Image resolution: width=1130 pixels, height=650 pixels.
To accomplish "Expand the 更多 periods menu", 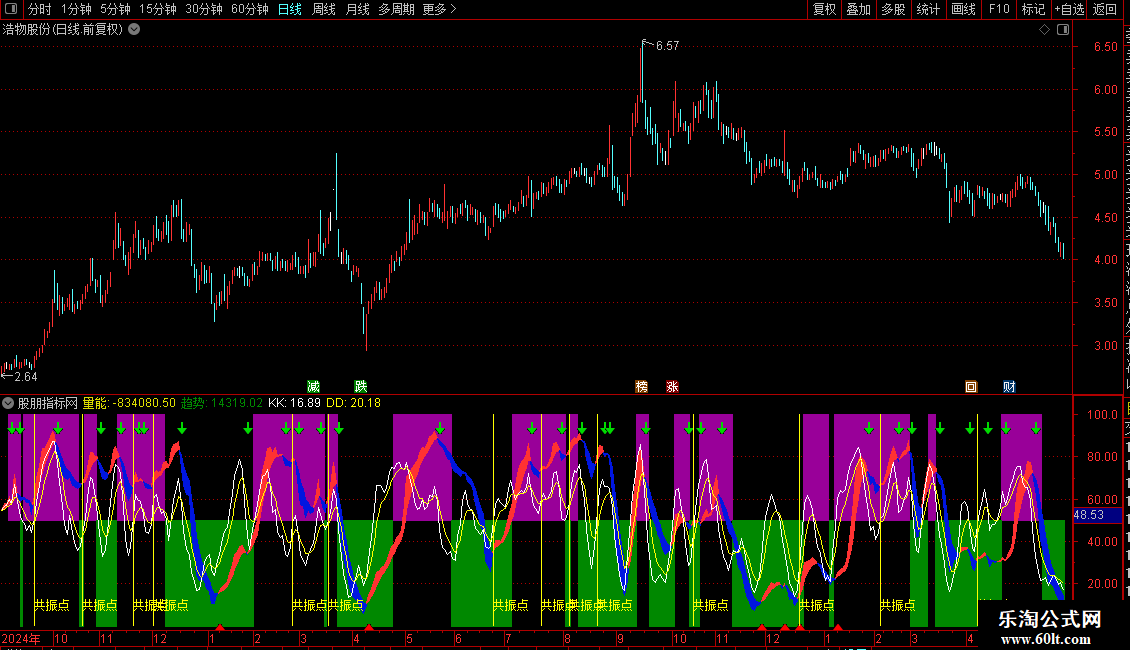I will (439, 9).
